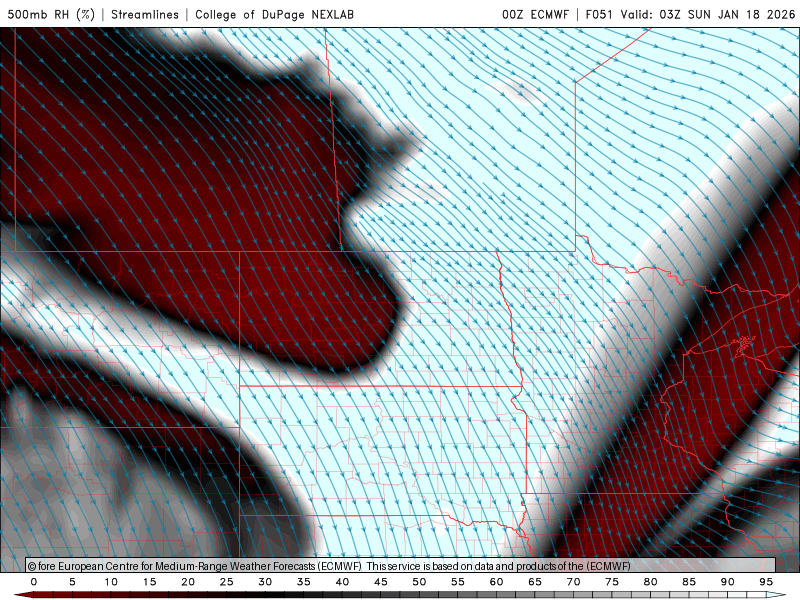Click the "Streamlines" label in header
Image resolution: width=800 pixels, height=600 pixels.
coord(145,14)
